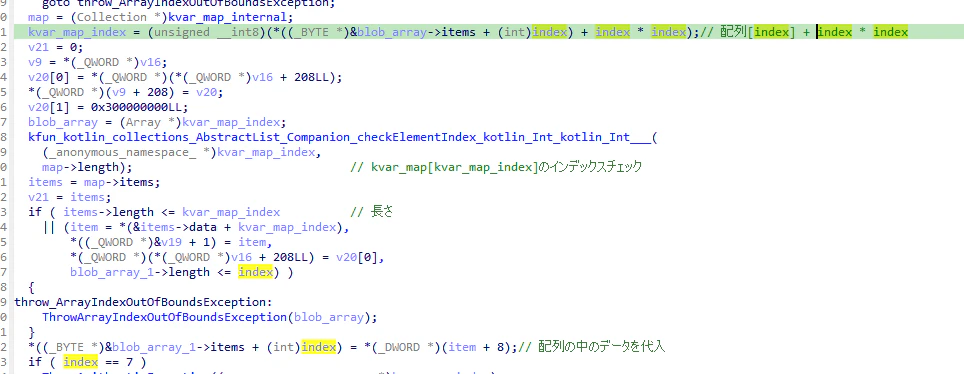Click the opening brace '{' line

pos(31,287)
